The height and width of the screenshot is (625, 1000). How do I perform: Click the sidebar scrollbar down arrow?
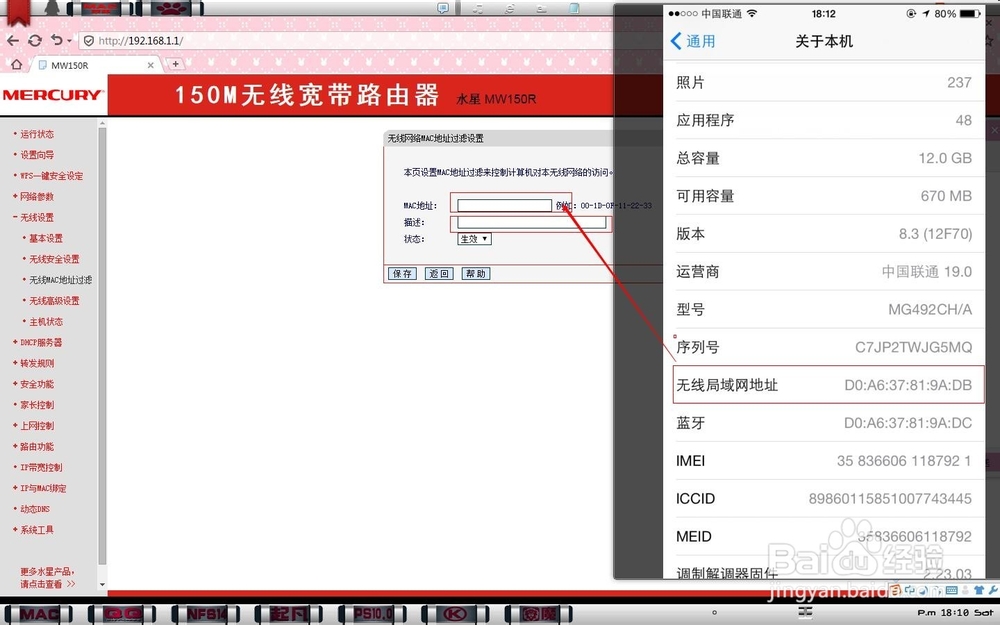tap(102, 584)
